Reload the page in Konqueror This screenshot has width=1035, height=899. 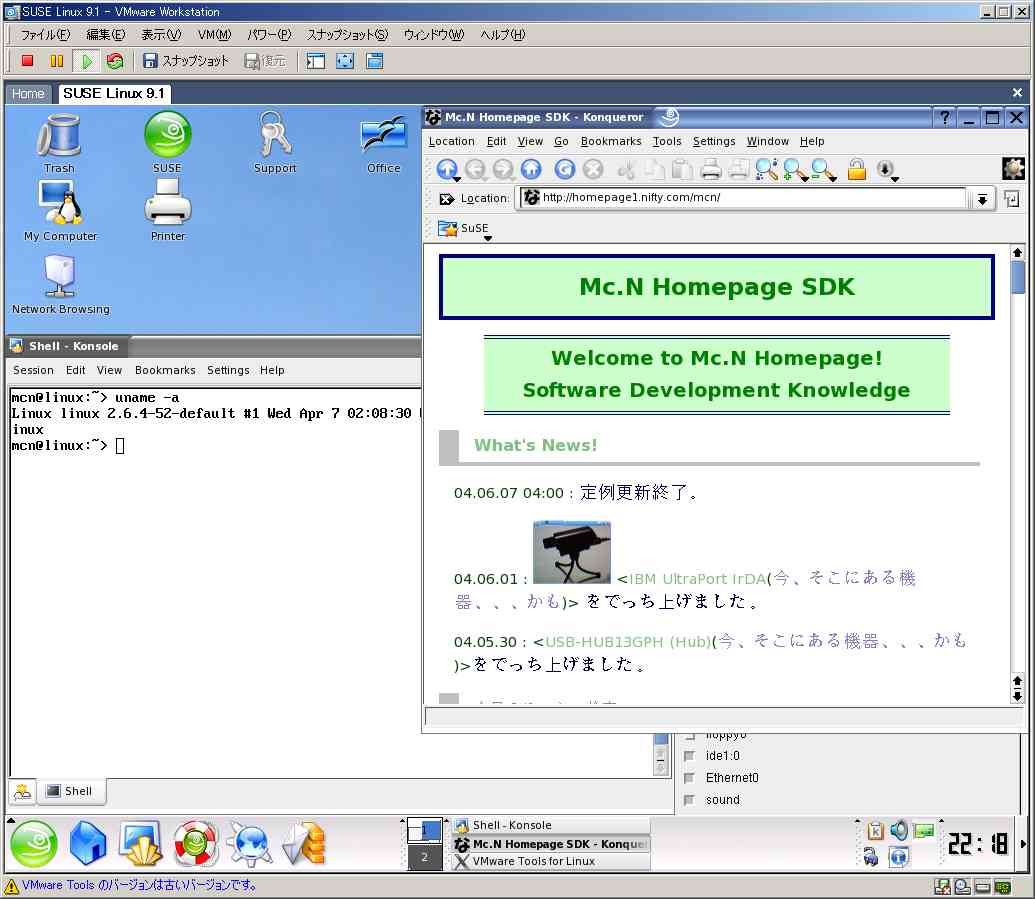[x=564, y=169]
